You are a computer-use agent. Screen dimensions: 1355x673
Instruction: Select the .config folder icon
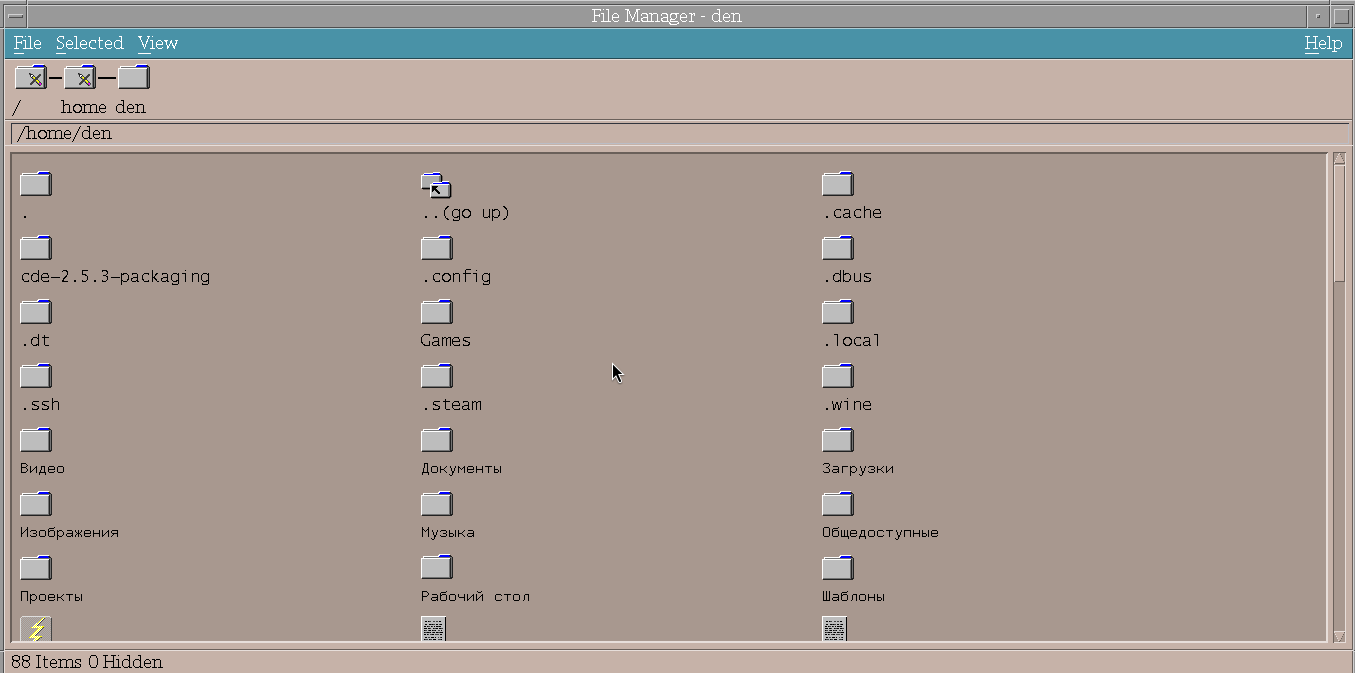click(437, 248)
